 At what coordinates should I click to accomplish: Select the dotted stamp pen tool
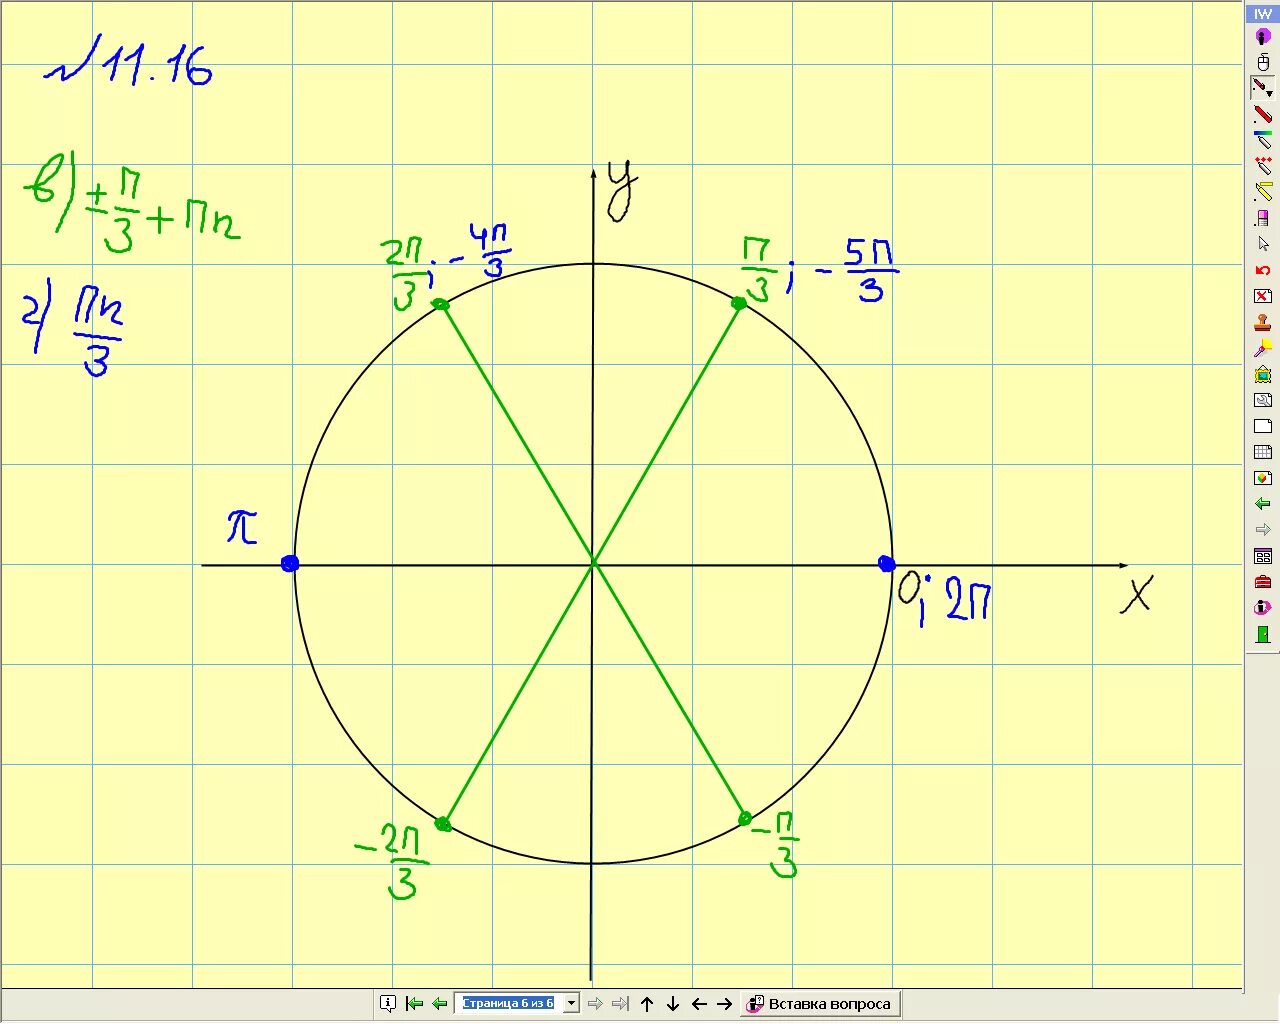click(x=1263, y=166)
